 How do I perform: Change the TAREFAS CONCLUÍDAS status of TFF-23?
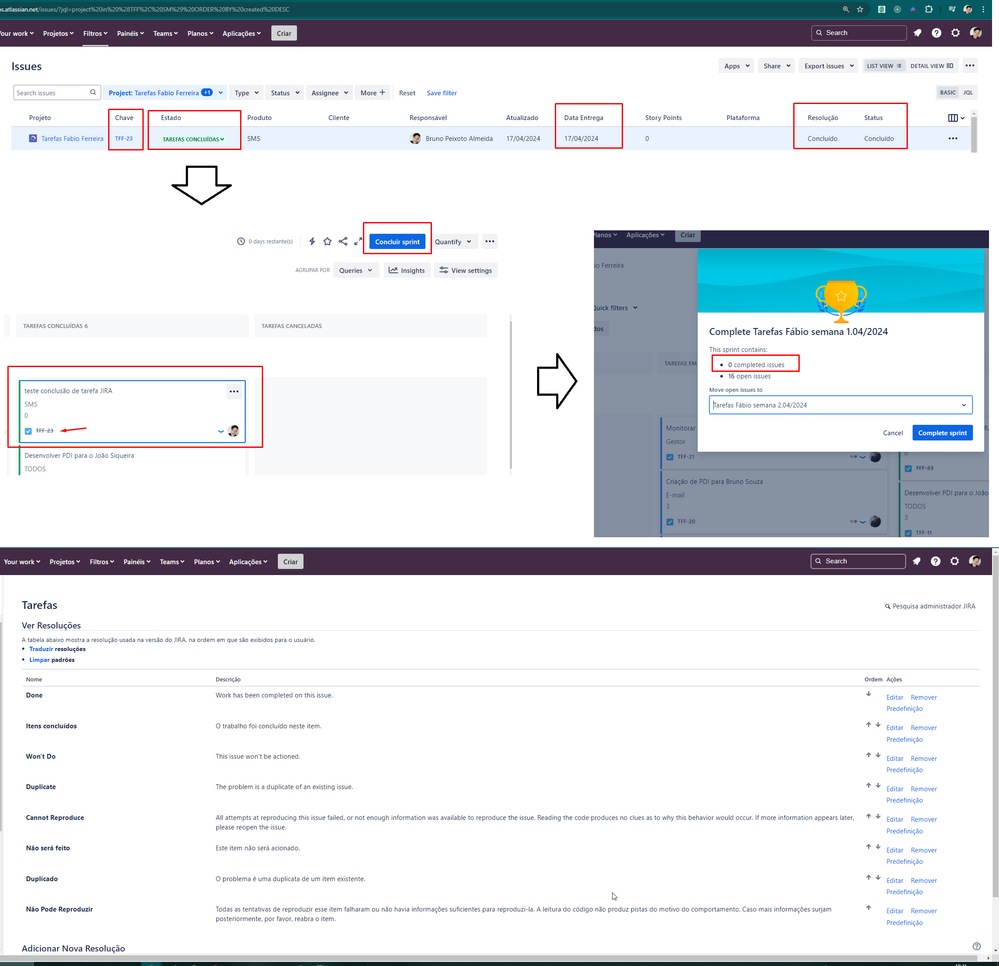(193, 139)
